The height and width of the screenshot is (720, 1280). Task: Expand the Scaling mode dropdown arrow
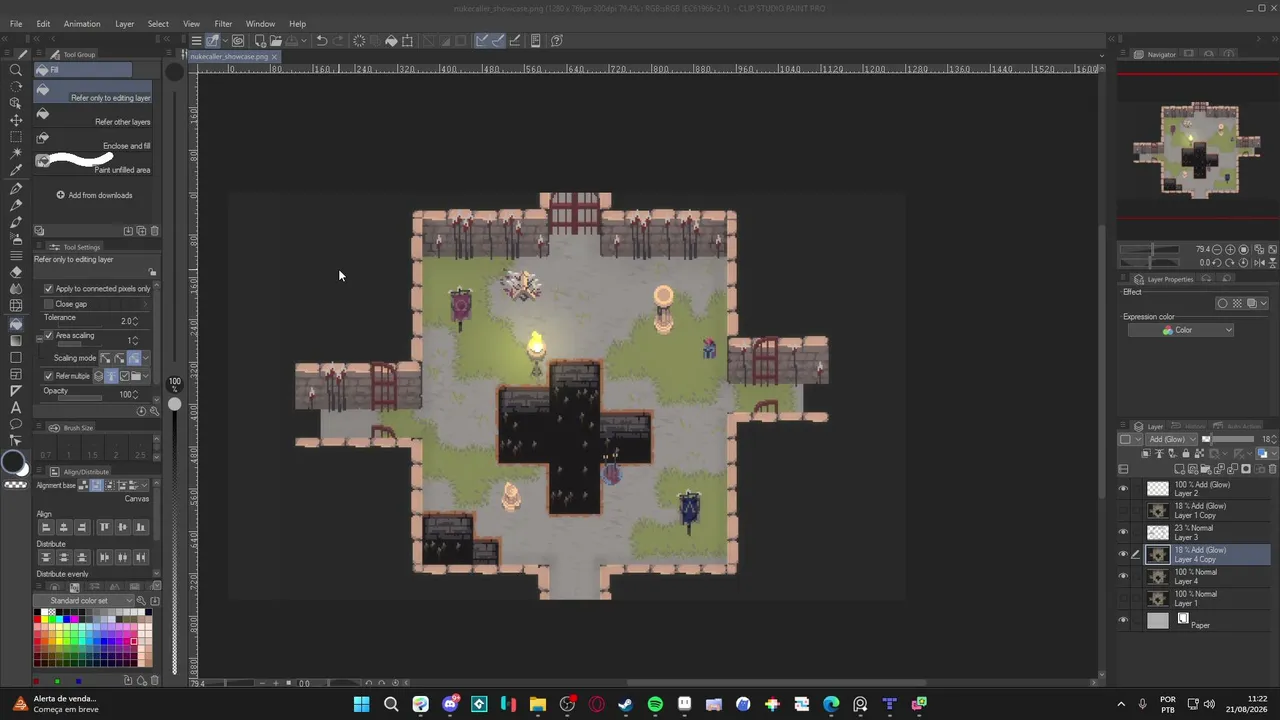tap(146, 358)
